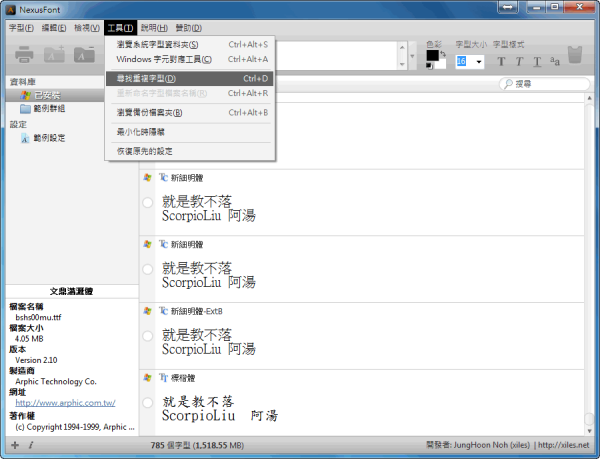Image resolution: width=600 pixels, height=459 pixels.
Task: Open sample text history dropdown arrow
Action: click(x=412, y=56)
